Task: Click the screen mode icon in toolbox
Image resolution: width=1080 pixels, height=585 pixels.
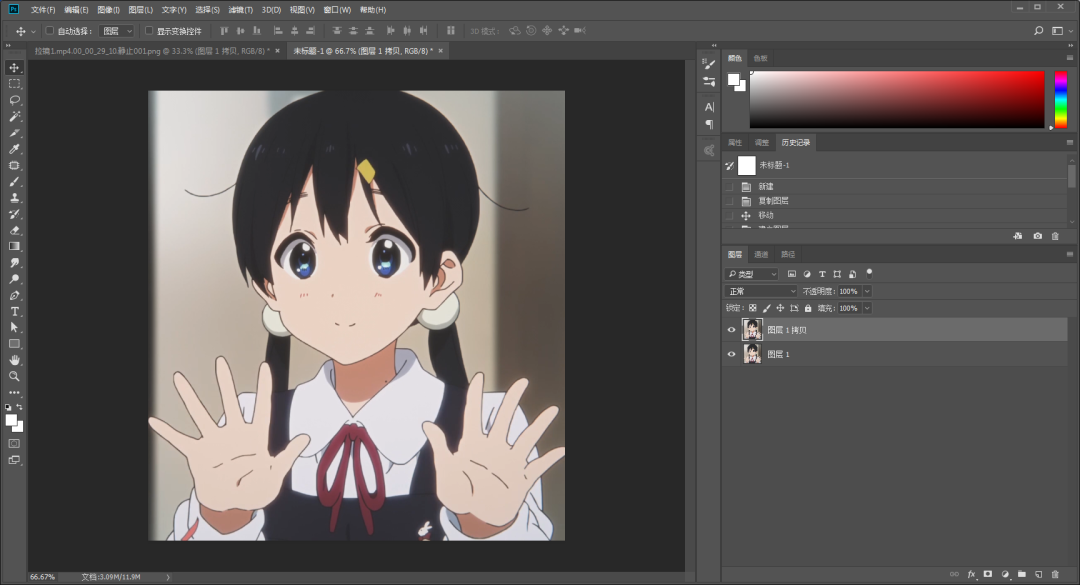Action: (x=14, y=460)
